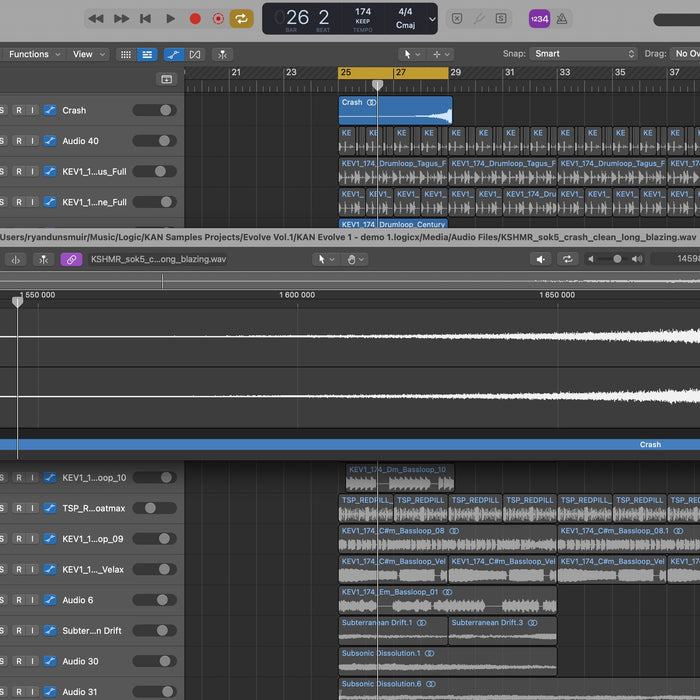700x700 pixels.
Task: Toggle the Show Automation button
Action: pyautogui.click(x=174, y=54)
